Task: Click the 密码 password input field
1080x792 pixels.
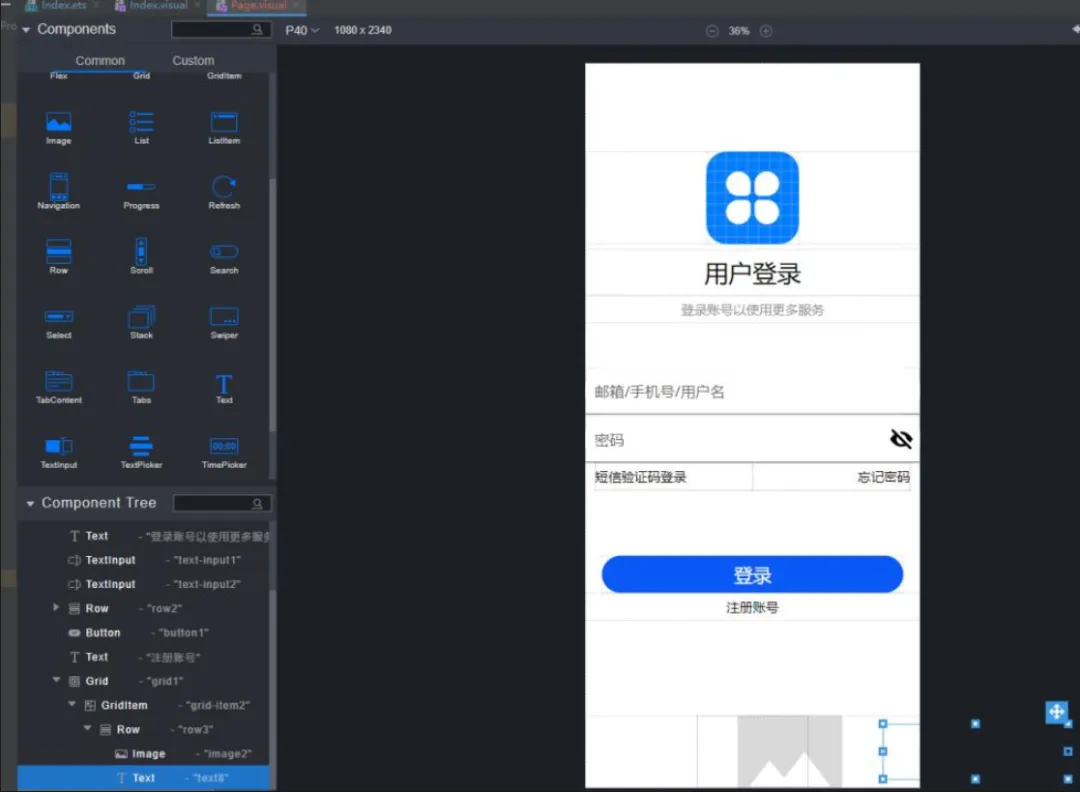Action: point(752,439)
